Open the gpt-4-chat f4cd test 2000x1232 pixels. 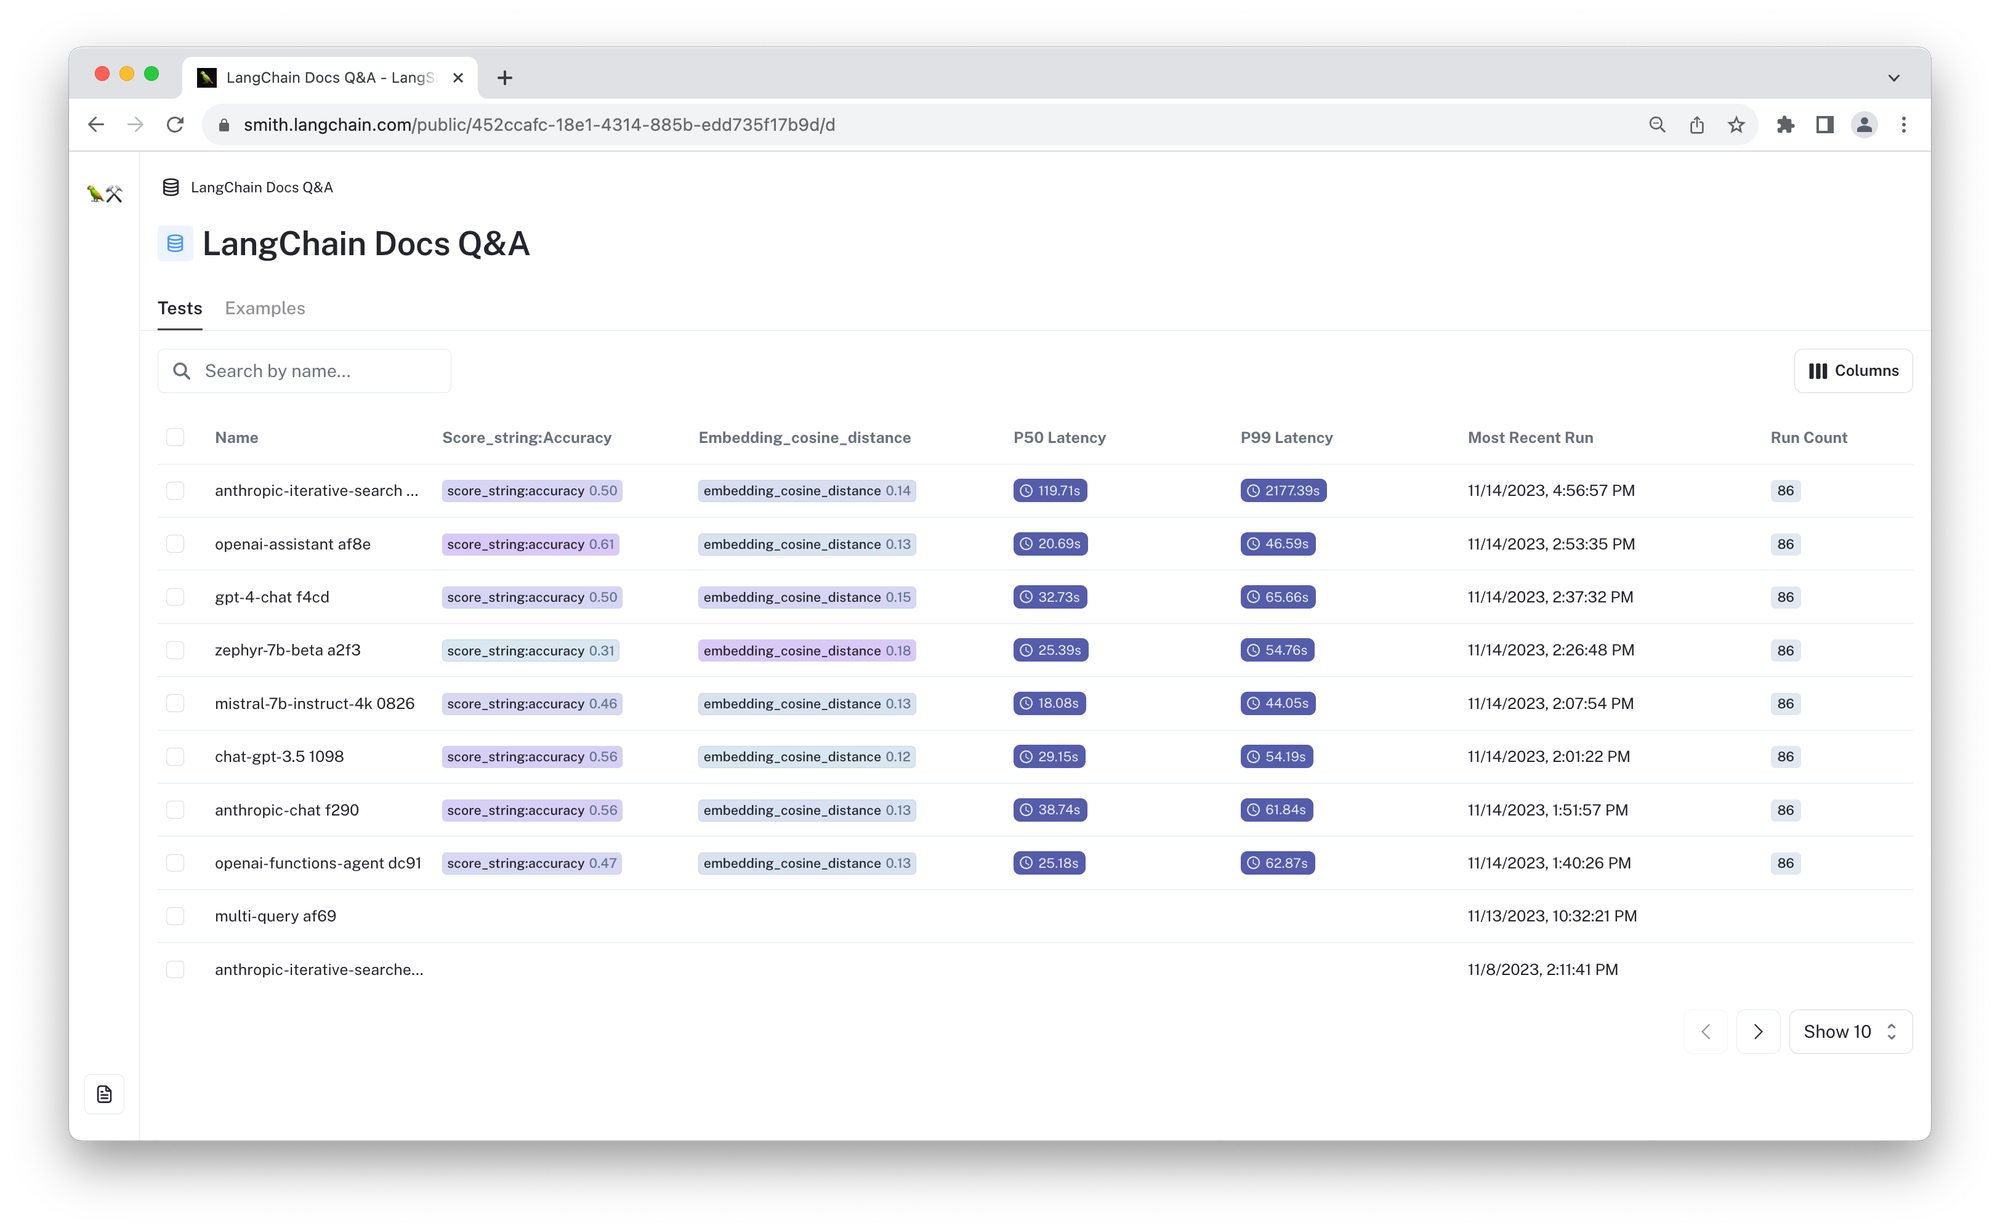[x=272, y=597]
